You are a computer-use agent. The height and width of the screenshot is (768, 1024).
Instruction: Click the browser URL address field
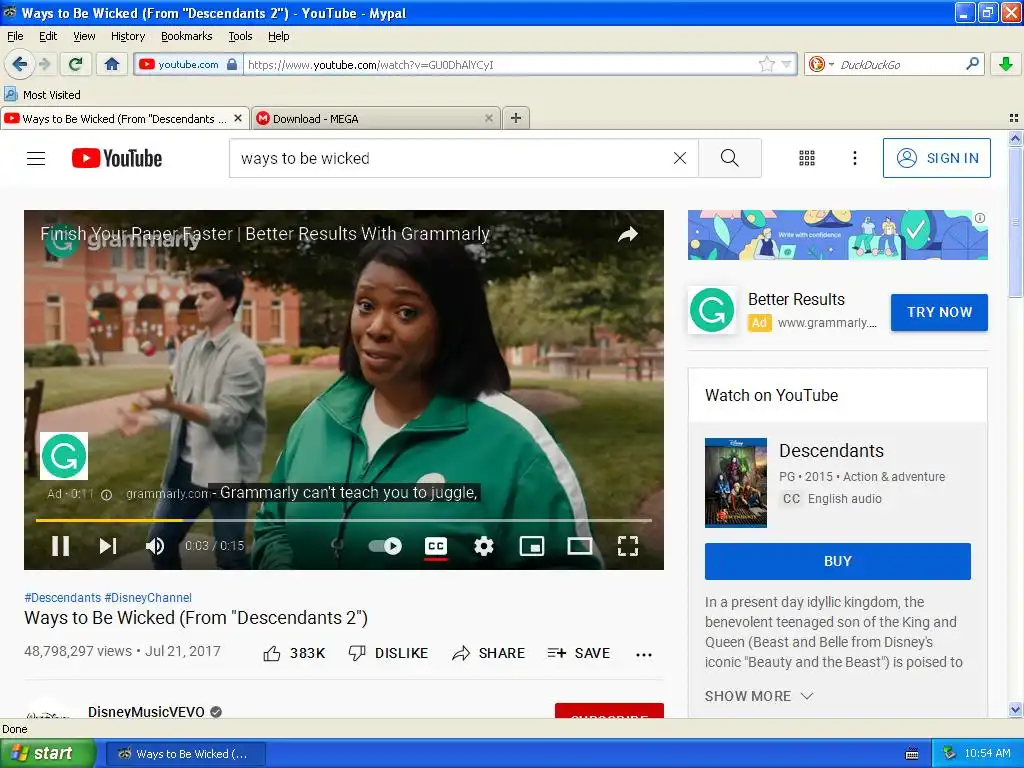click(x=500, y=64)
